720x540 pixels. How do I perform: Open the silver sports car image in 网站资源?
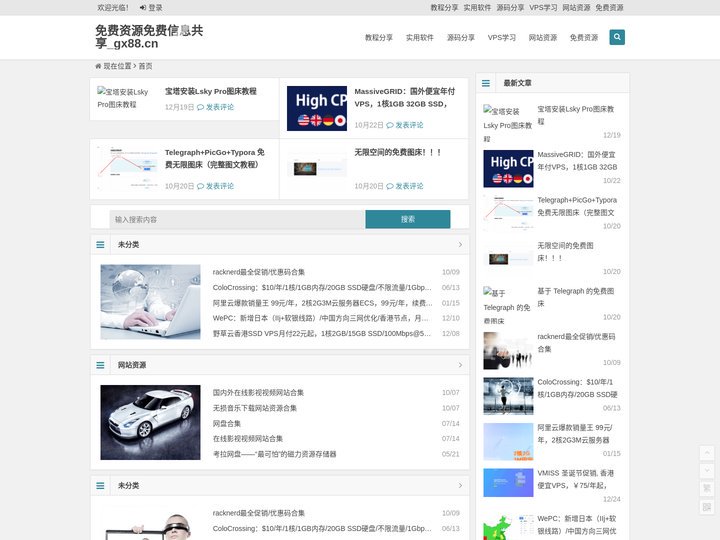coord(150,422)
